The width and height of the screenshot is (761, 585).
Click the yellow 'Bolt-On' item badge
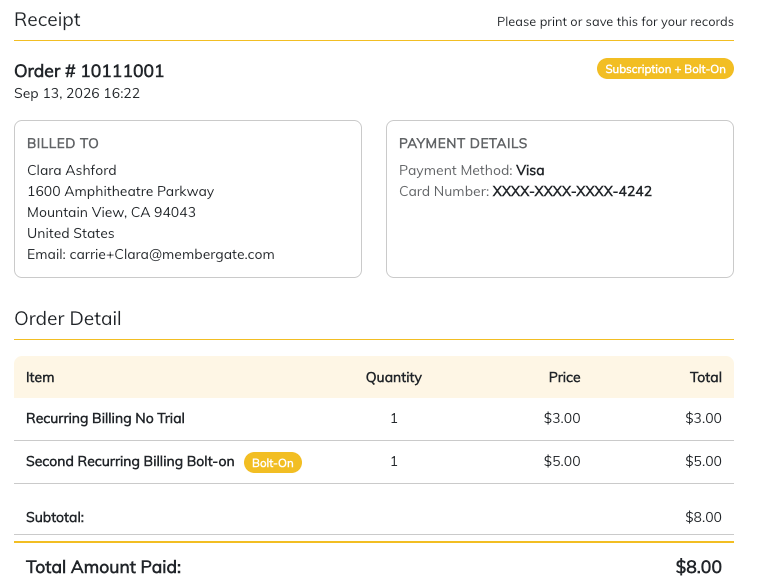click(273, 463)
